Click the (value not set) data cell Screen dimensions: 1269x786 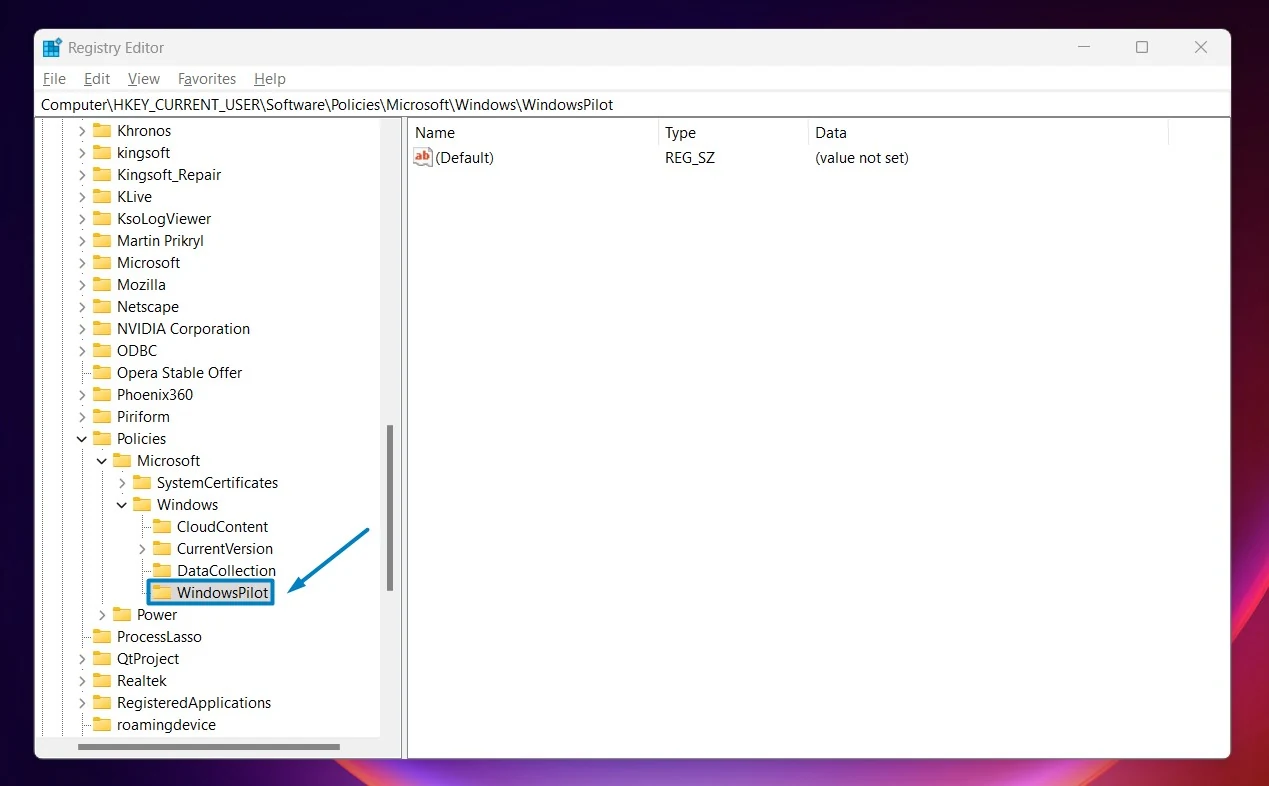pos(862,158)
